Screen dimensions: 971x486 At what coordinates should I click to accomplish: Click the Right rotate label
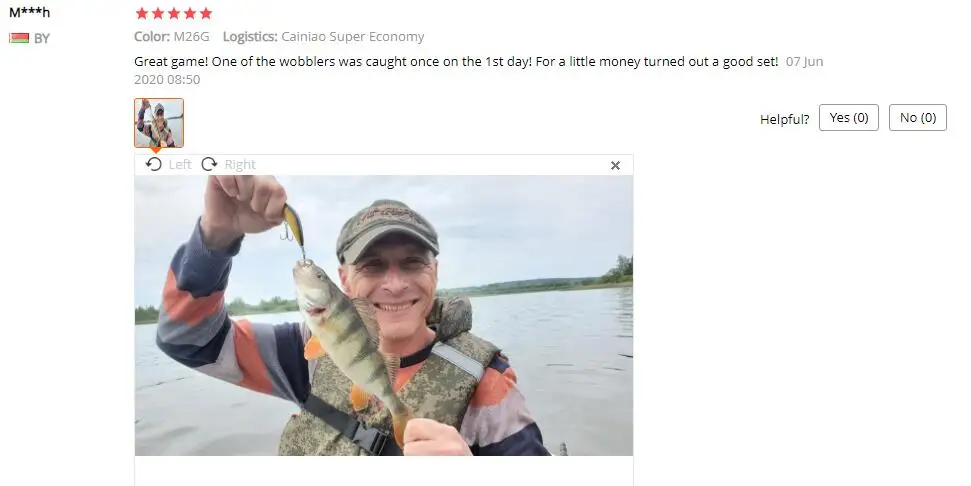tap(240, 165)
